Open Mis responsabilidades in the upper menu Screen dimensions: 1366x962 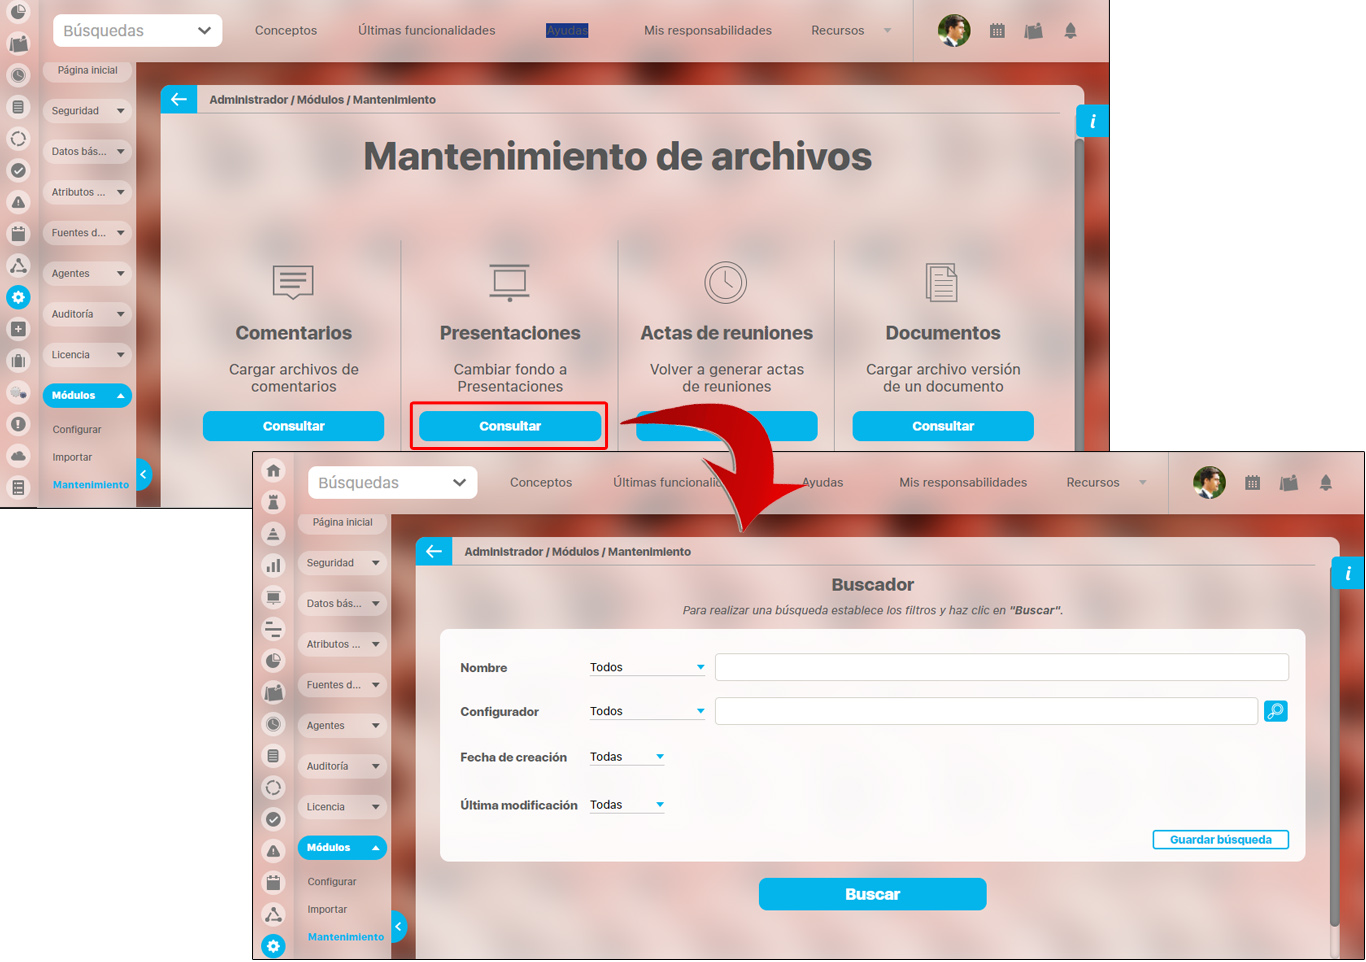point(707,31)
